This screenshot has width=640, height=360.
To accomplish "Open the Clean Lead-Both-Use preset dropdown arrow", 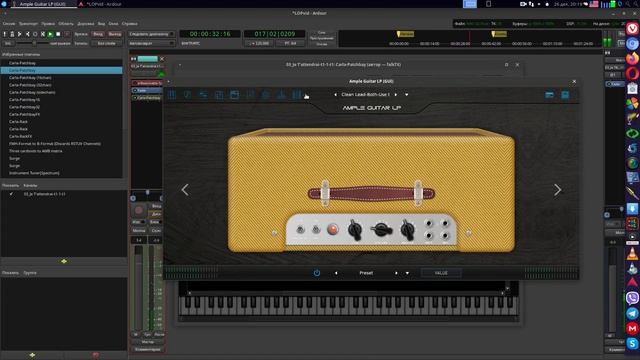I will pos(407,95).
